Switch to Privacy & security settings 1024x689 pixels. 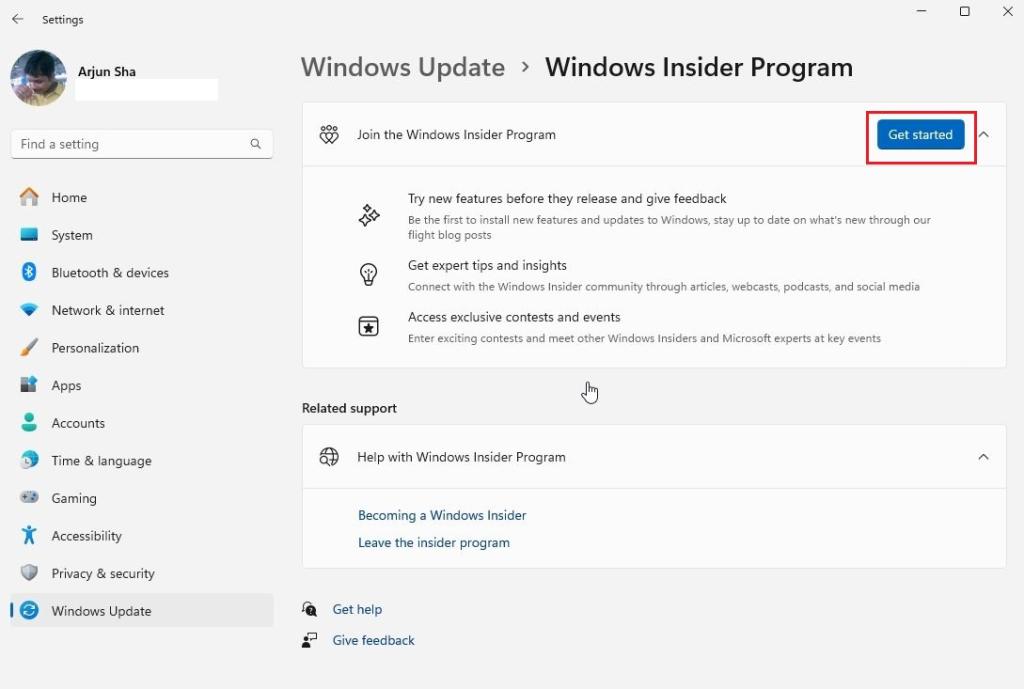pos(102,573)
